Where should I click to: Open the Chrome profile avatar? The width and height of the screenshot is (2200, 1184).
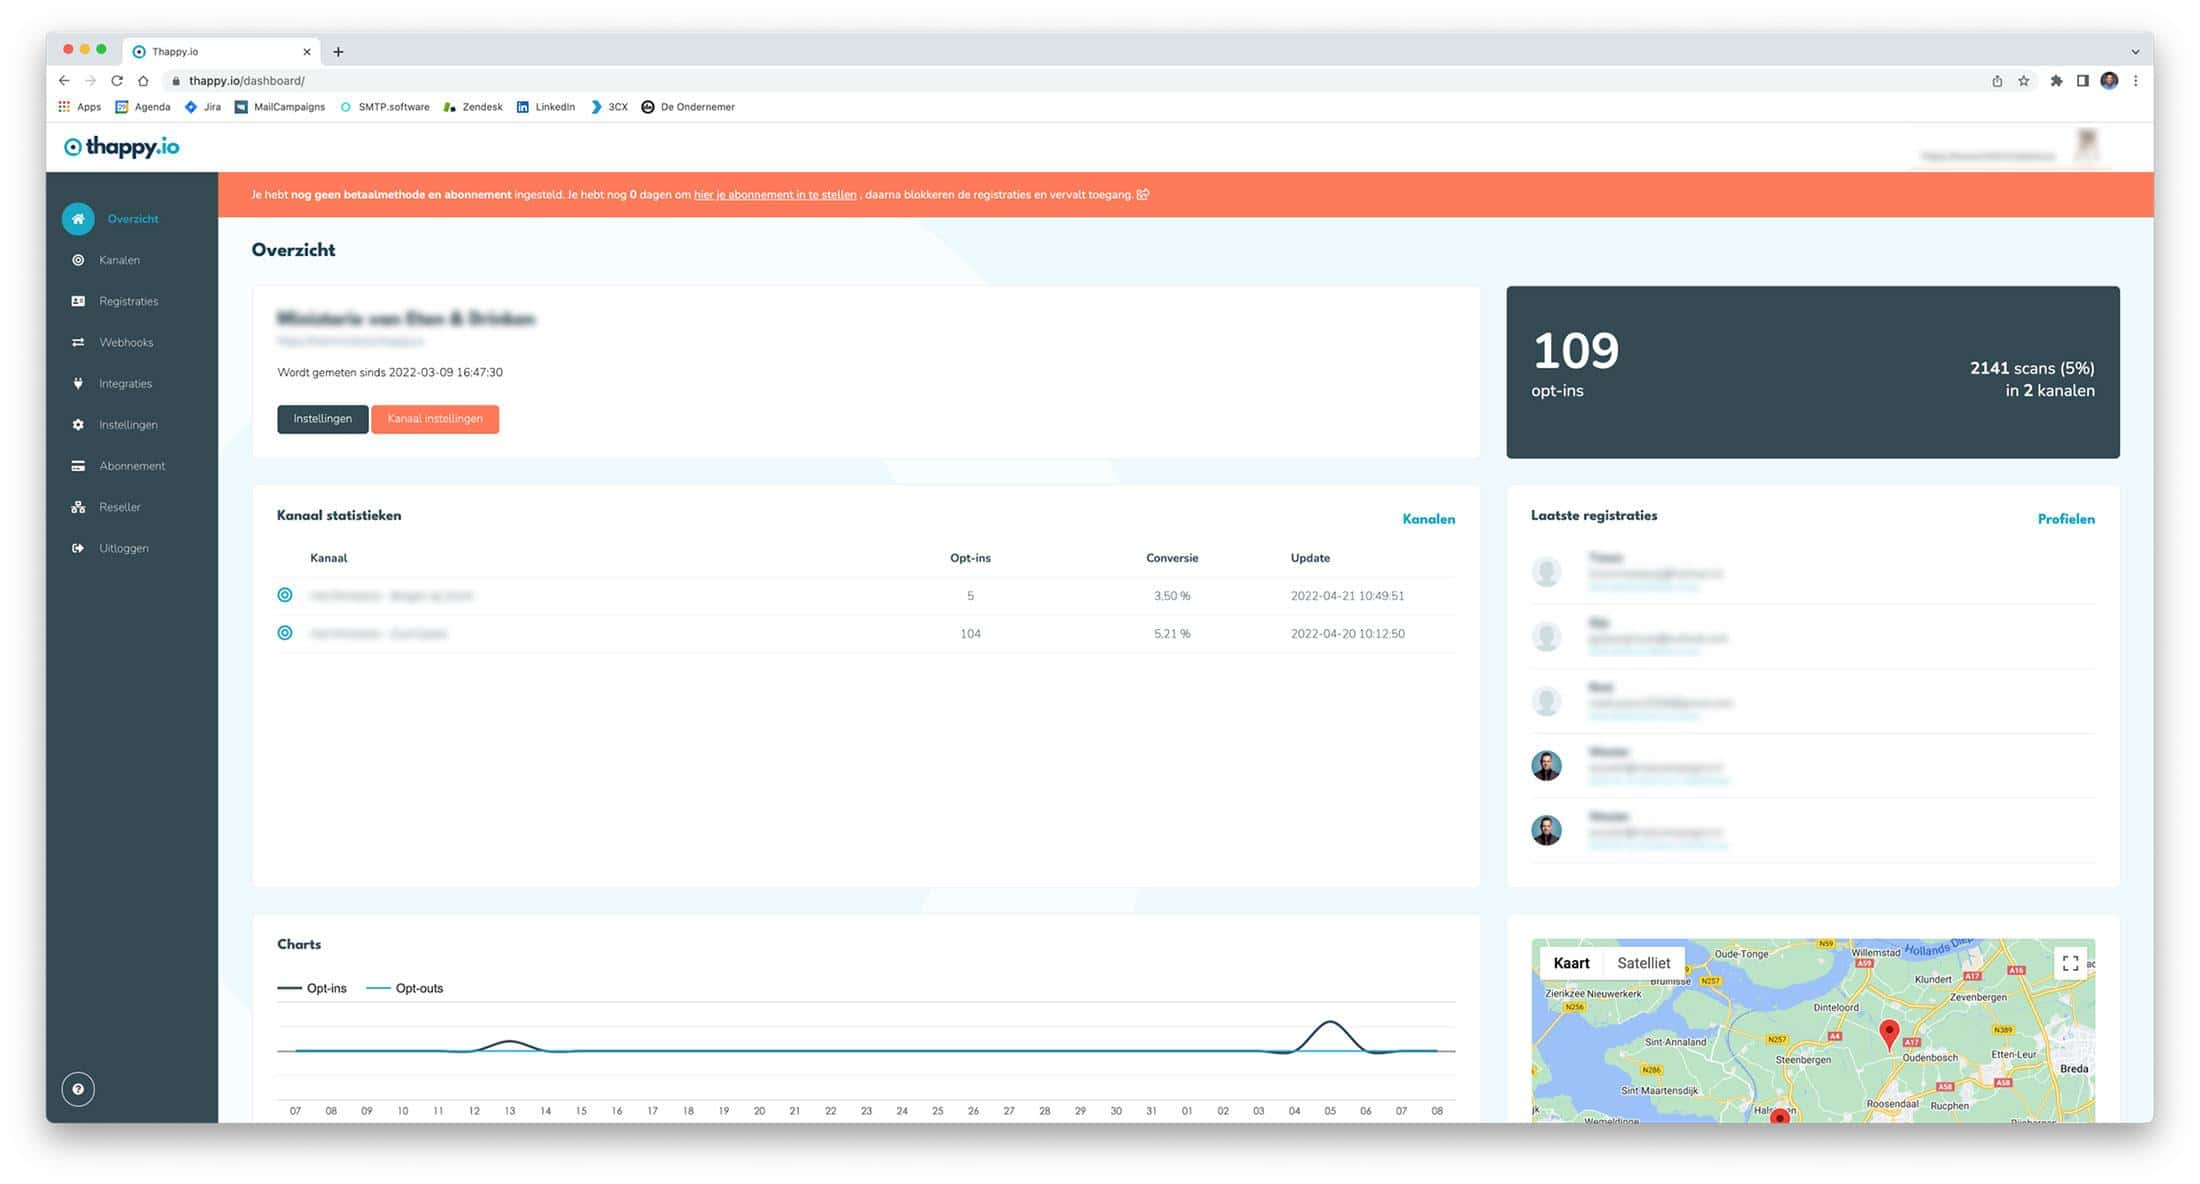(2109, 81)
